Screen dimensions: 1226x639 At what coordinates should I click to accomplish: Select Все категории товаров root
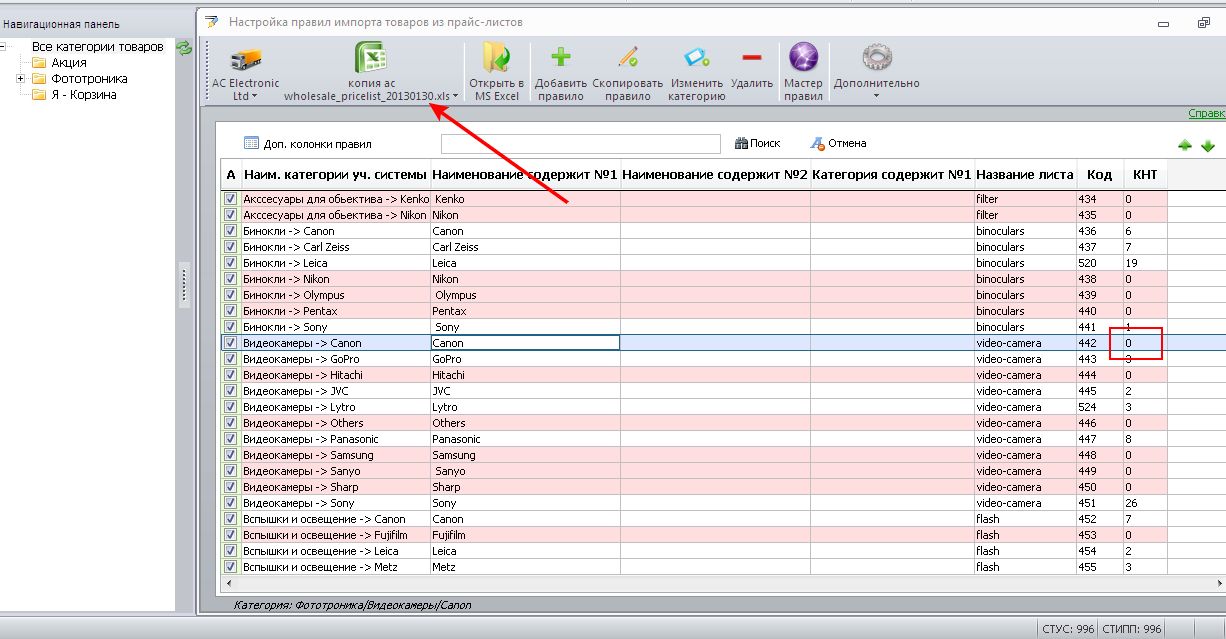97,47
